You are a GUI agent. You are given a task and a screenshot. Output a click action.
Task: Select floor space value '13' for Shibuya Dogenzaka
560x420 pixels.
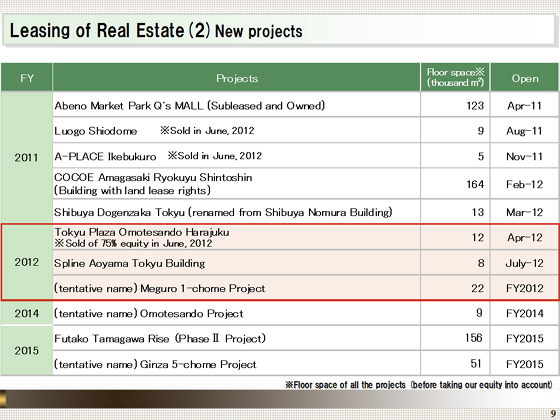point(478,212)
